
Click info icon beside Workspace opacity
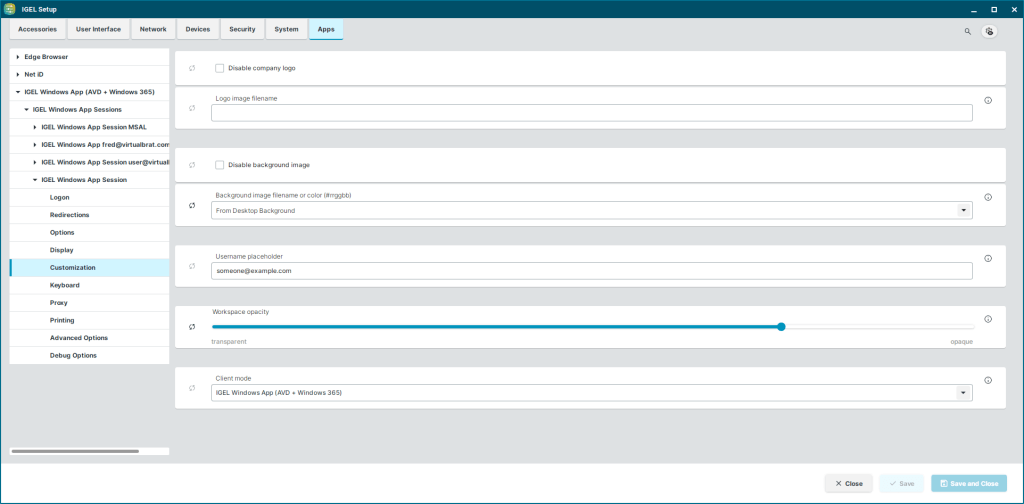pyautogui.click(x=988, y=319)
